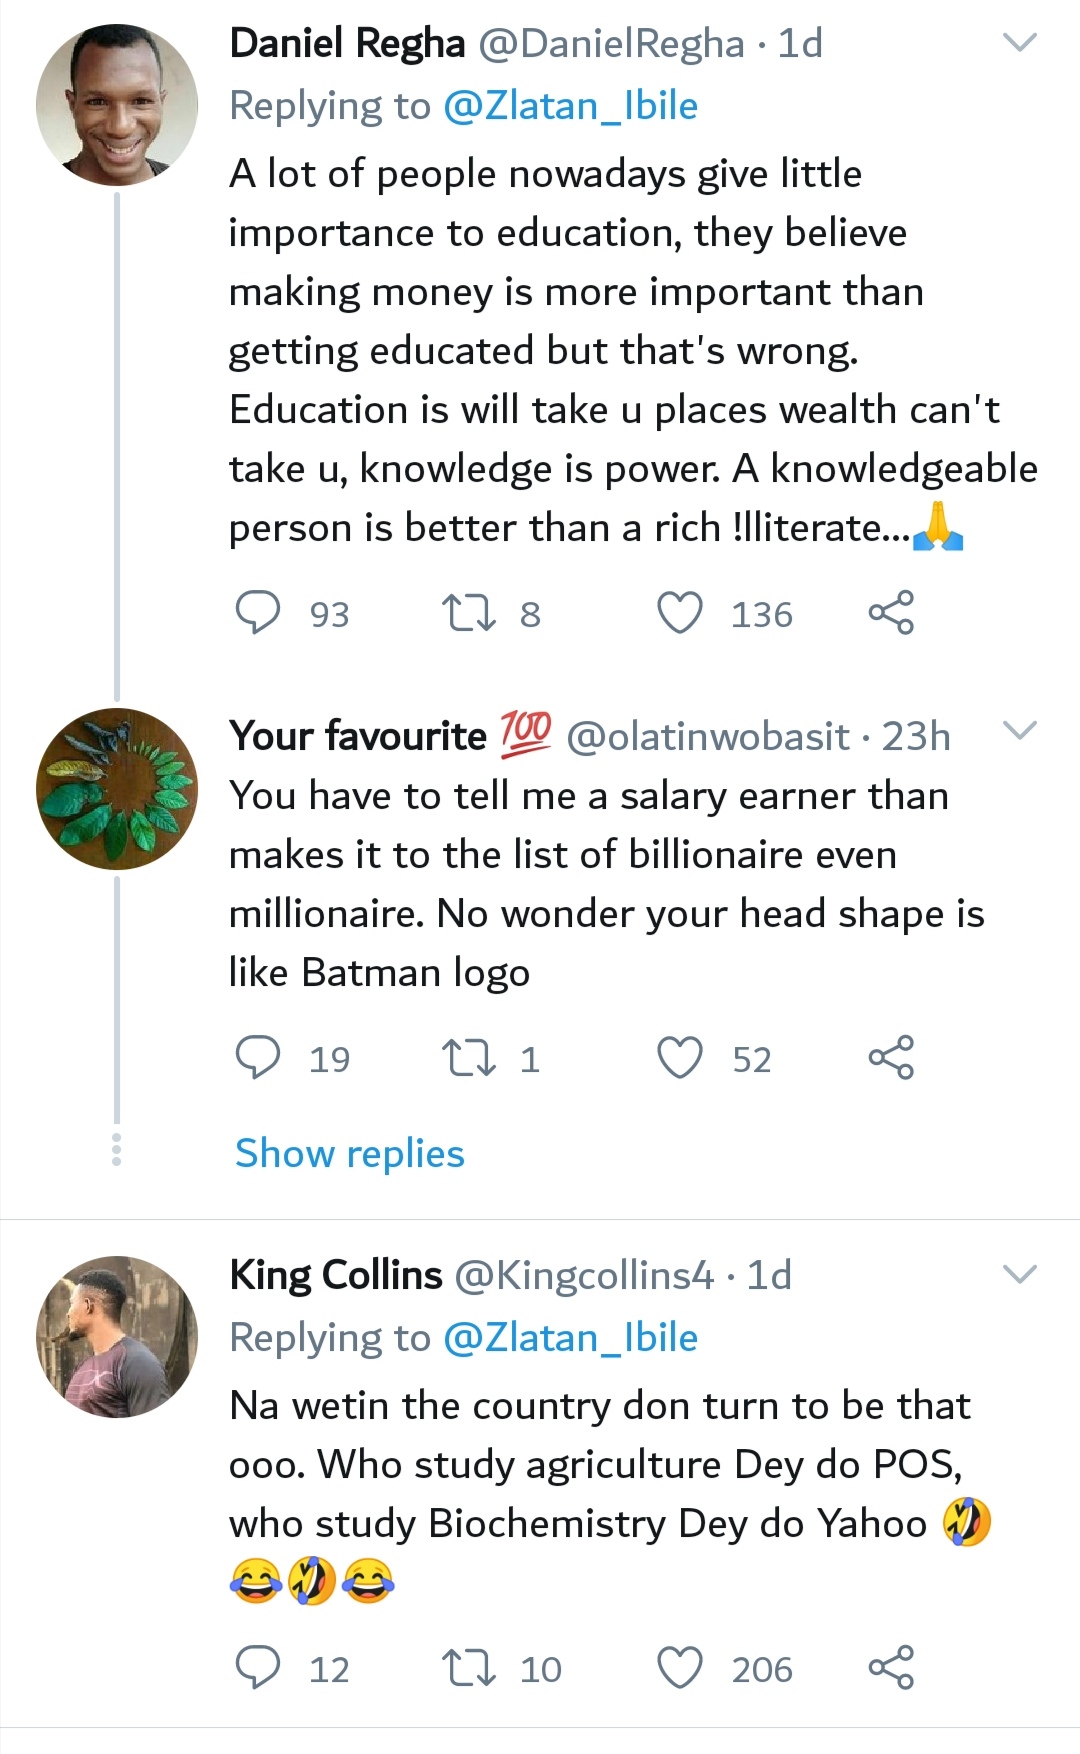
Task: Like Daniel Regha's tweet
Action: [x=680, y=612]
